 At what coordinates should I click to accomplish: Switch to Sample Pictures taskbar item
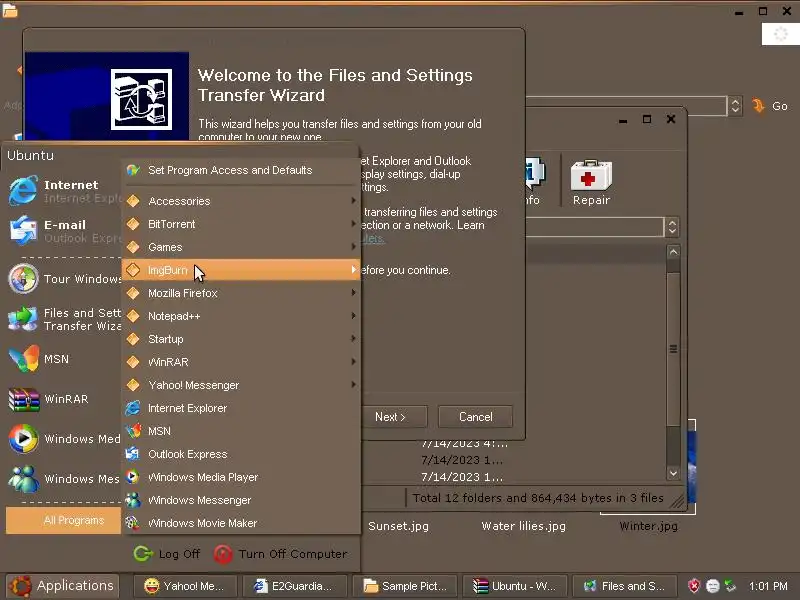pyautogui.click(x=405, y=586)
